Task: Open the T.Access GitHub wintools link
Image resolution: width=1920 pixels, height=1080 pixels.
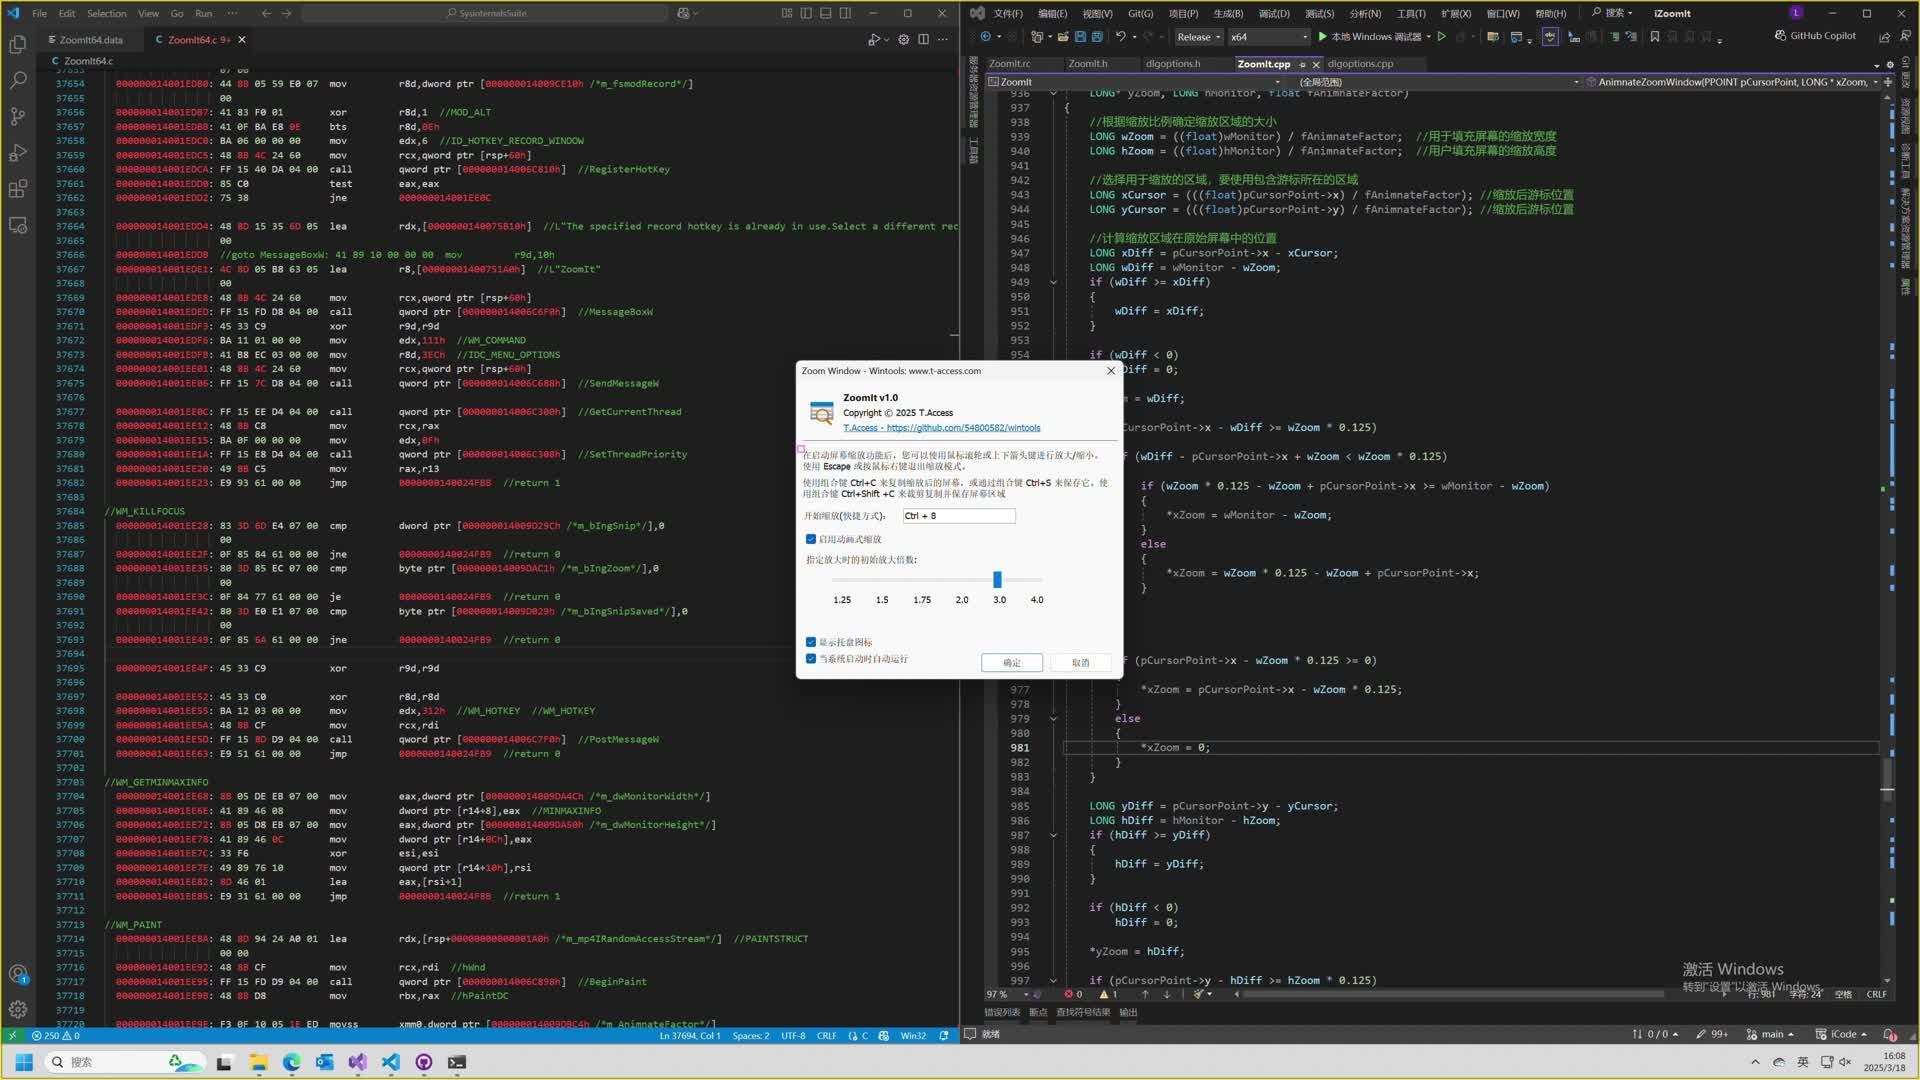Action: pos(941,428)
